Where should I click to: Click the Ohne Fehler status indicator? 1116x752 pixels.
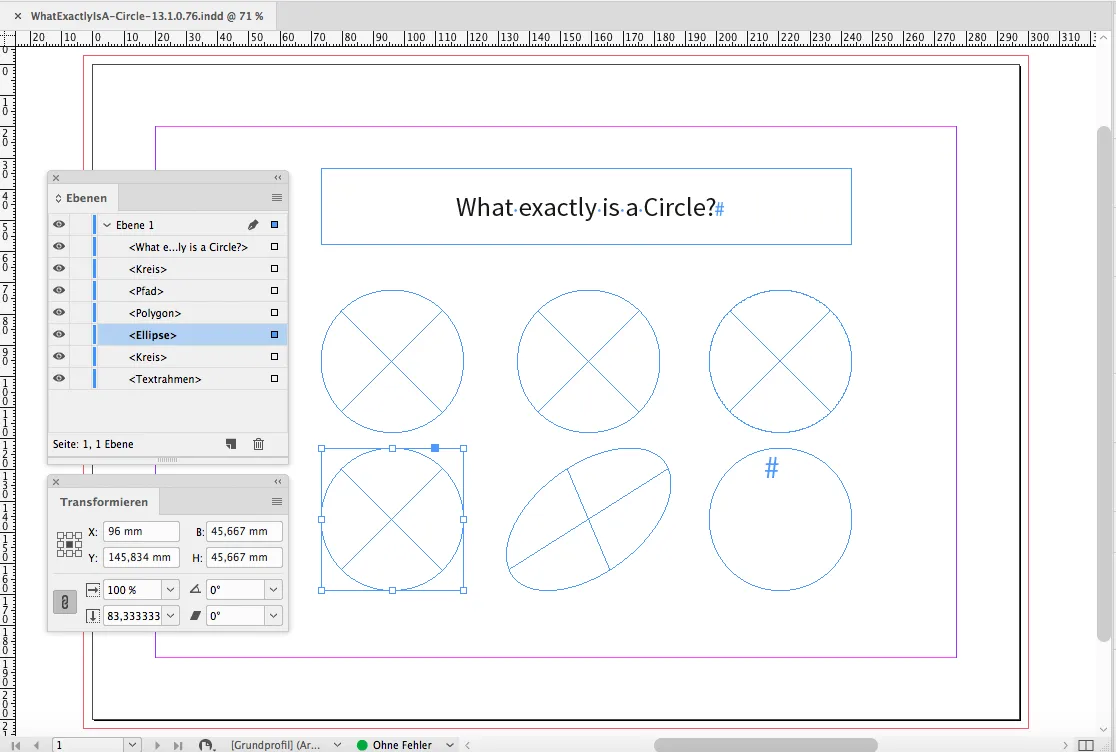point(404,745)
